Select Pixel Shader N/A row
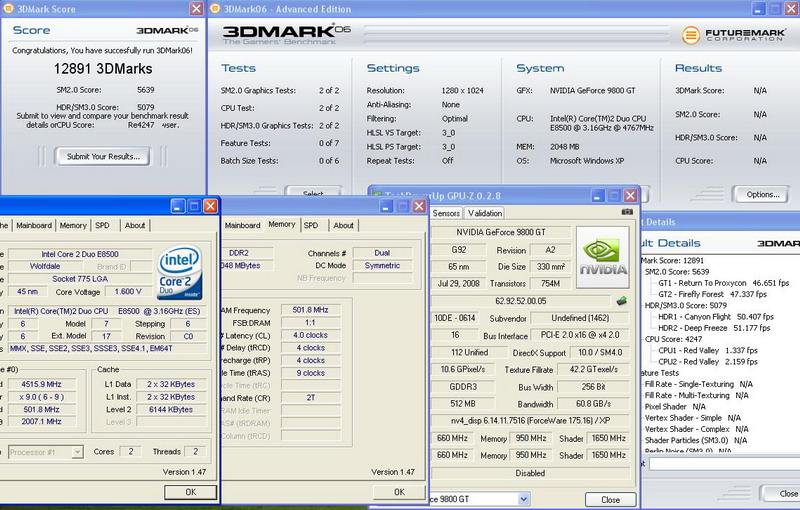 coord(675,406)
